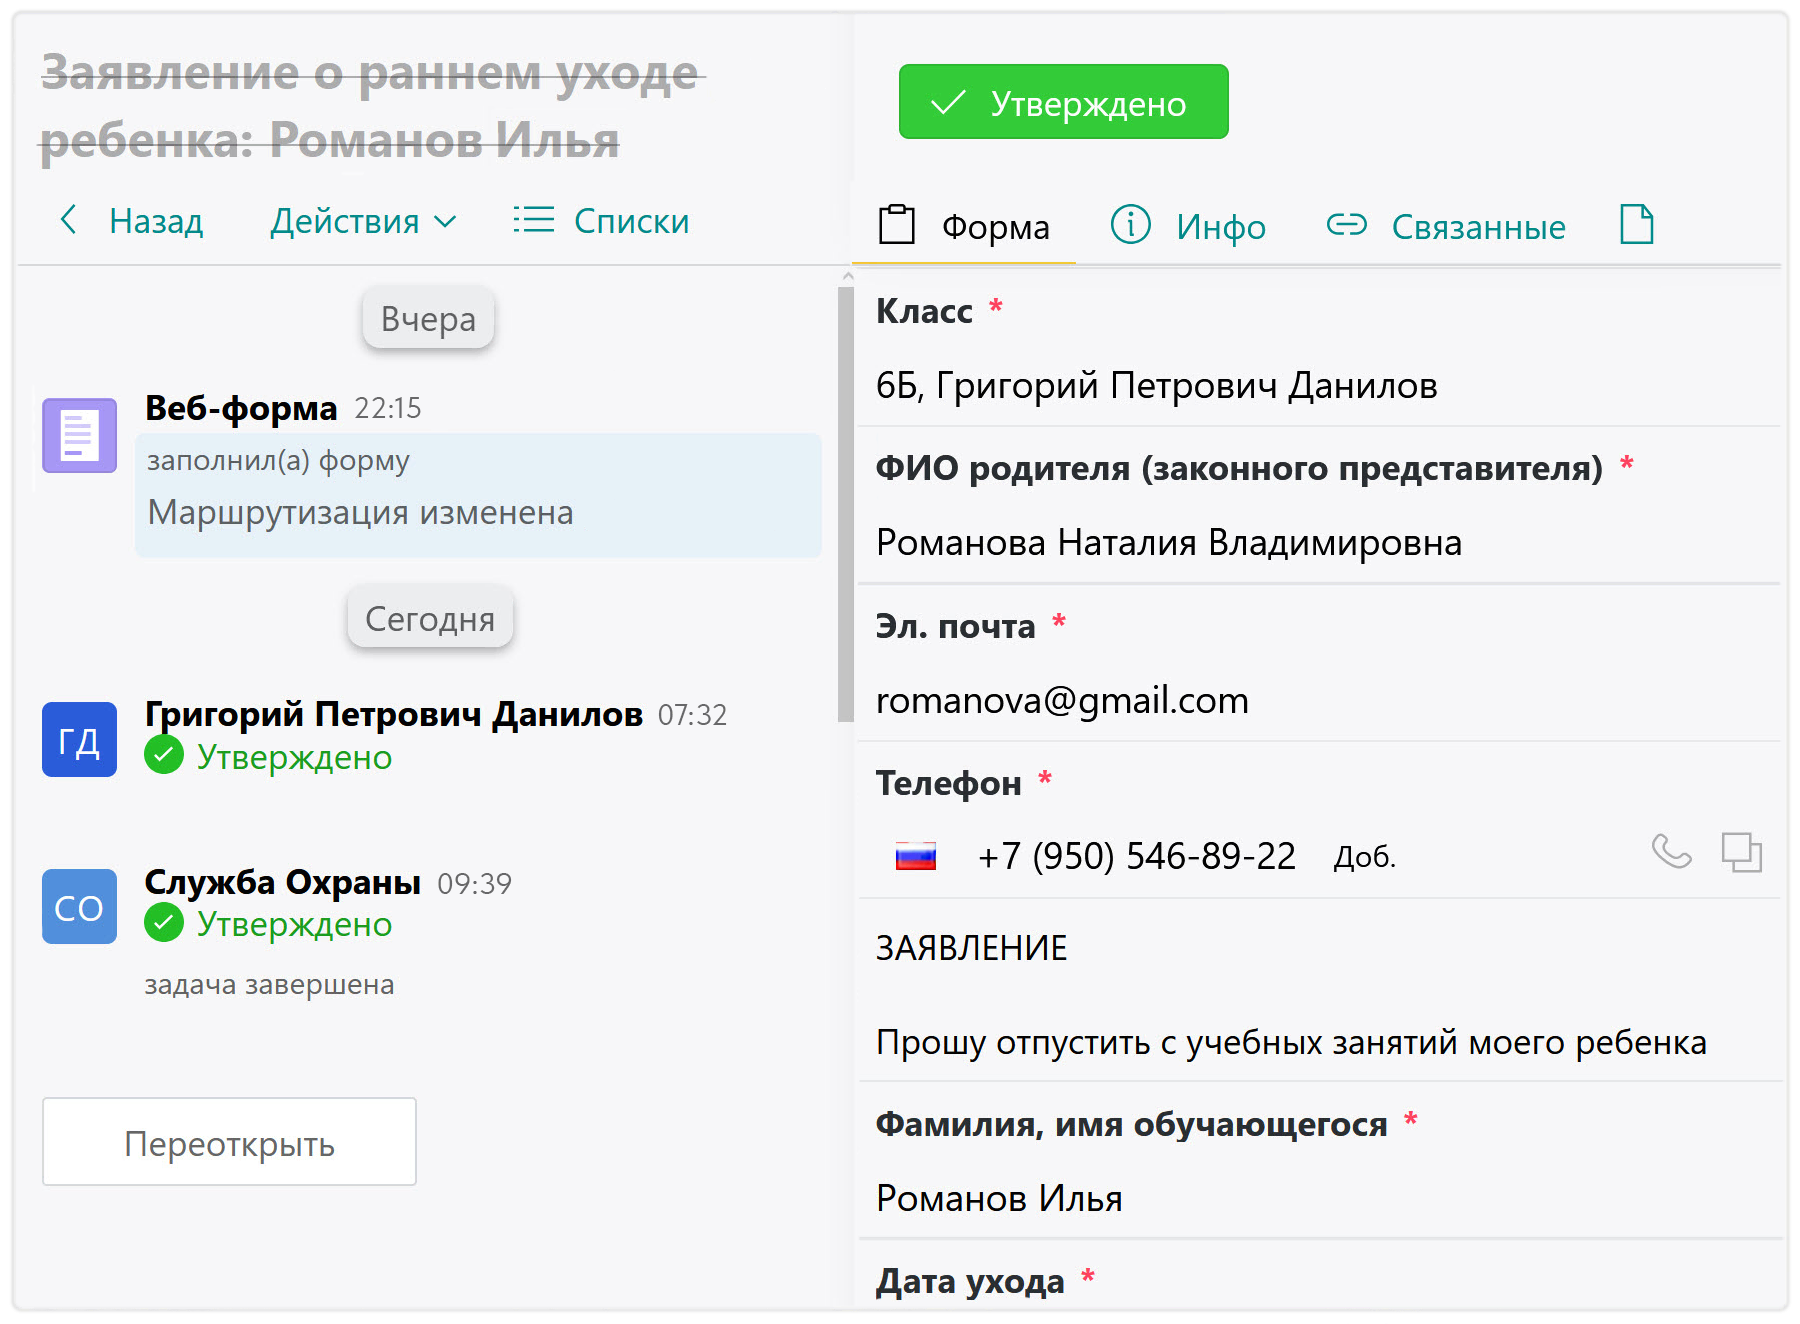Click the Переоткрыть button
The image size is (1800, 1324).
(229, 1142)
